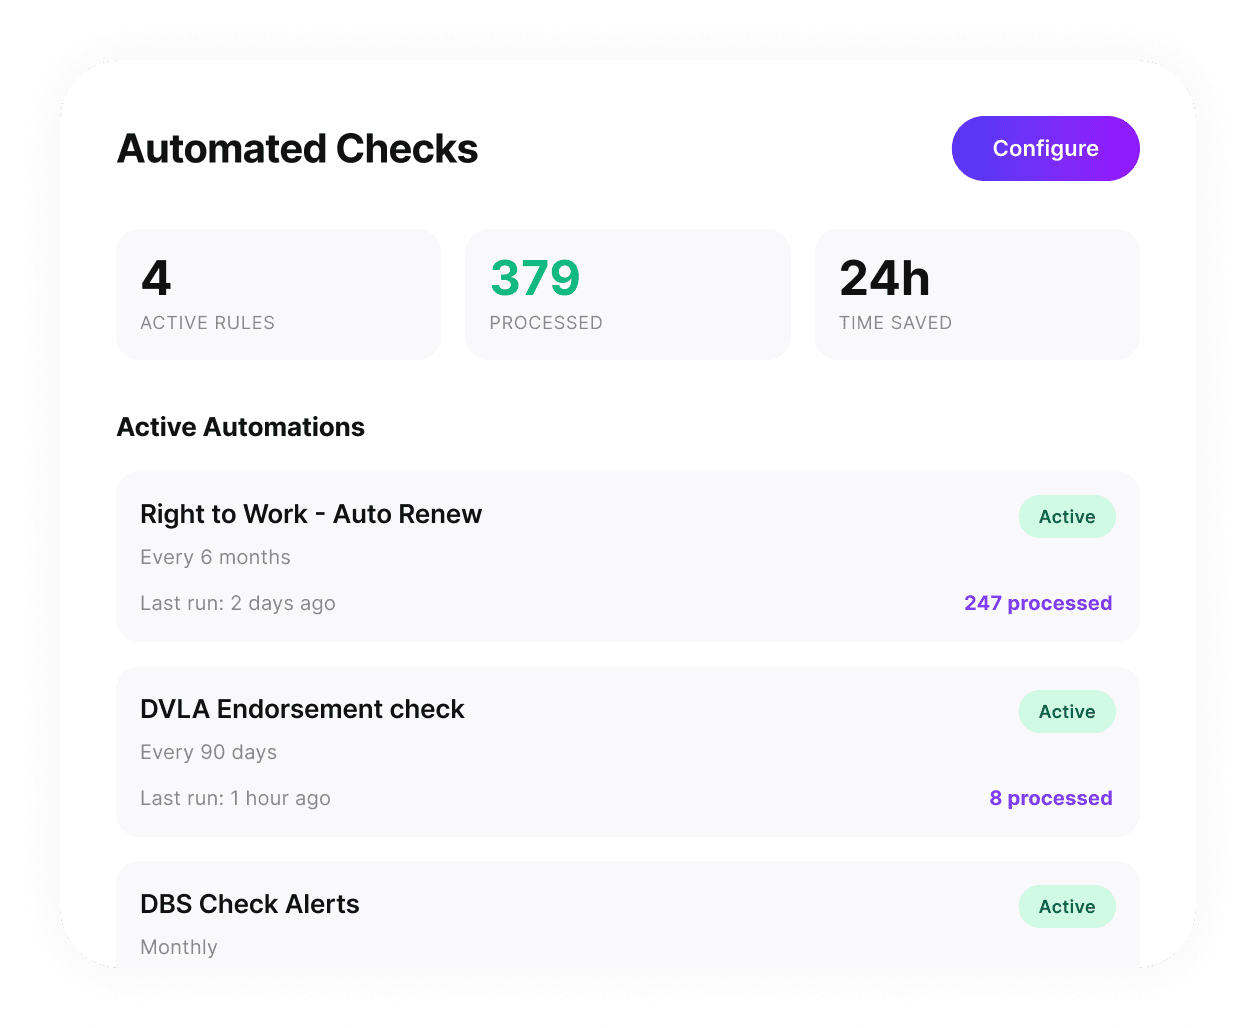Click the Every 6 months schedule text

pos(215,557)
